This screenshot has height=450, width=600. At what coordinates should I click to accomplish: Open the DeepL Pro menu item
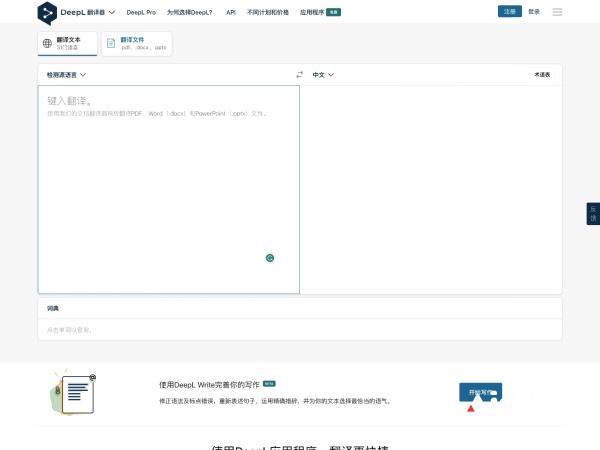(141, 12)
